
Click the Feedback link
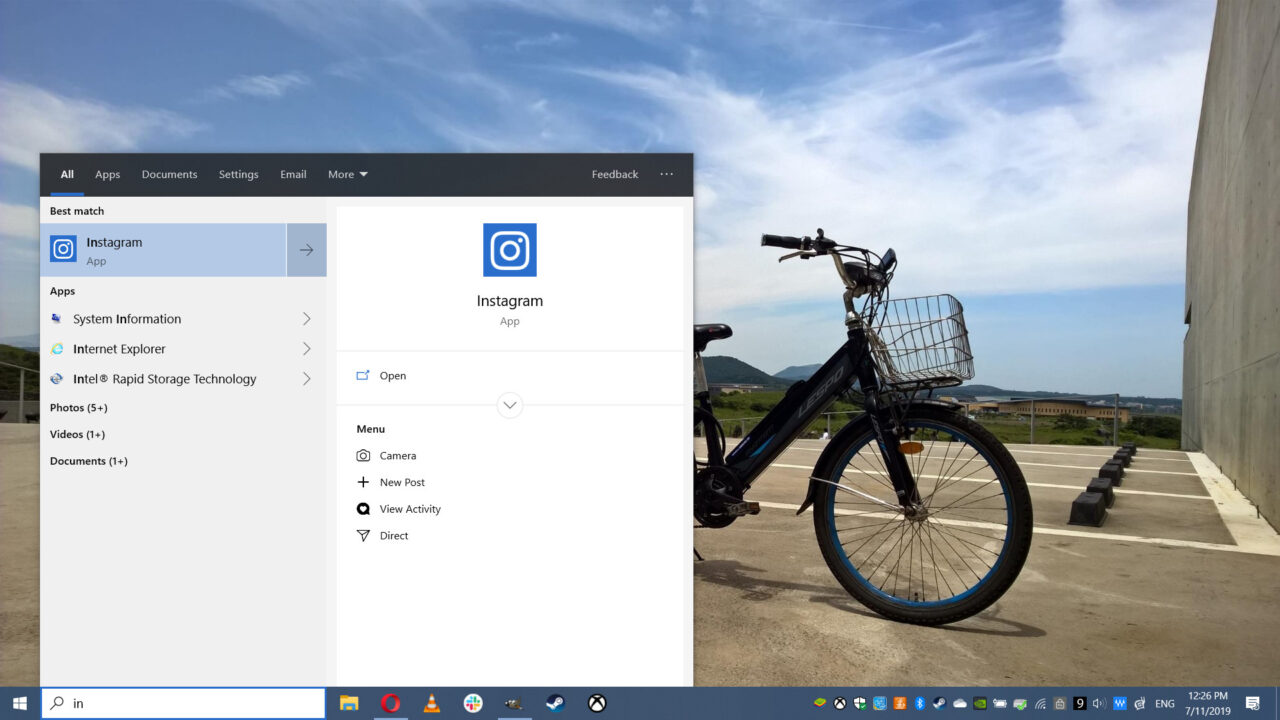point(614,174)
